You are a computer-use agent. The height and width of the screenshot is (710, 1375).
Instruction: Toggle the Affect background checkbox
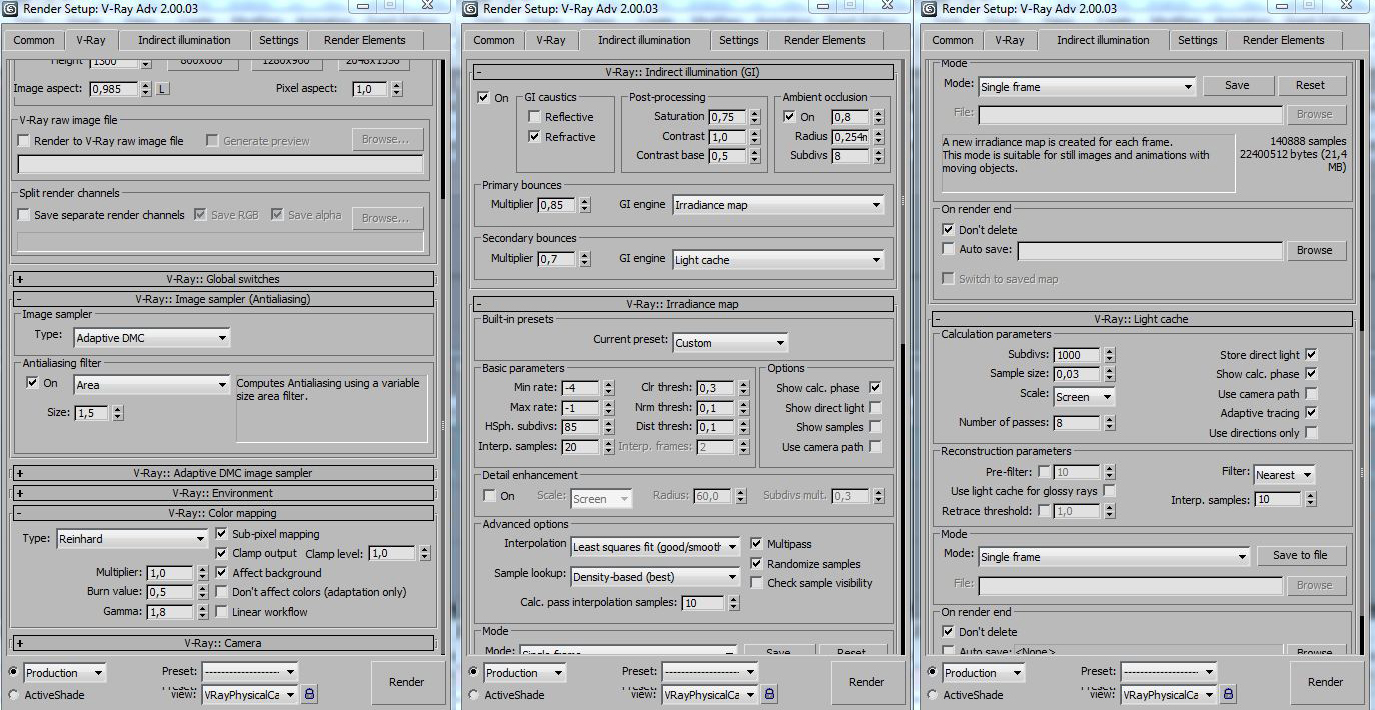[x=222, y=573]
